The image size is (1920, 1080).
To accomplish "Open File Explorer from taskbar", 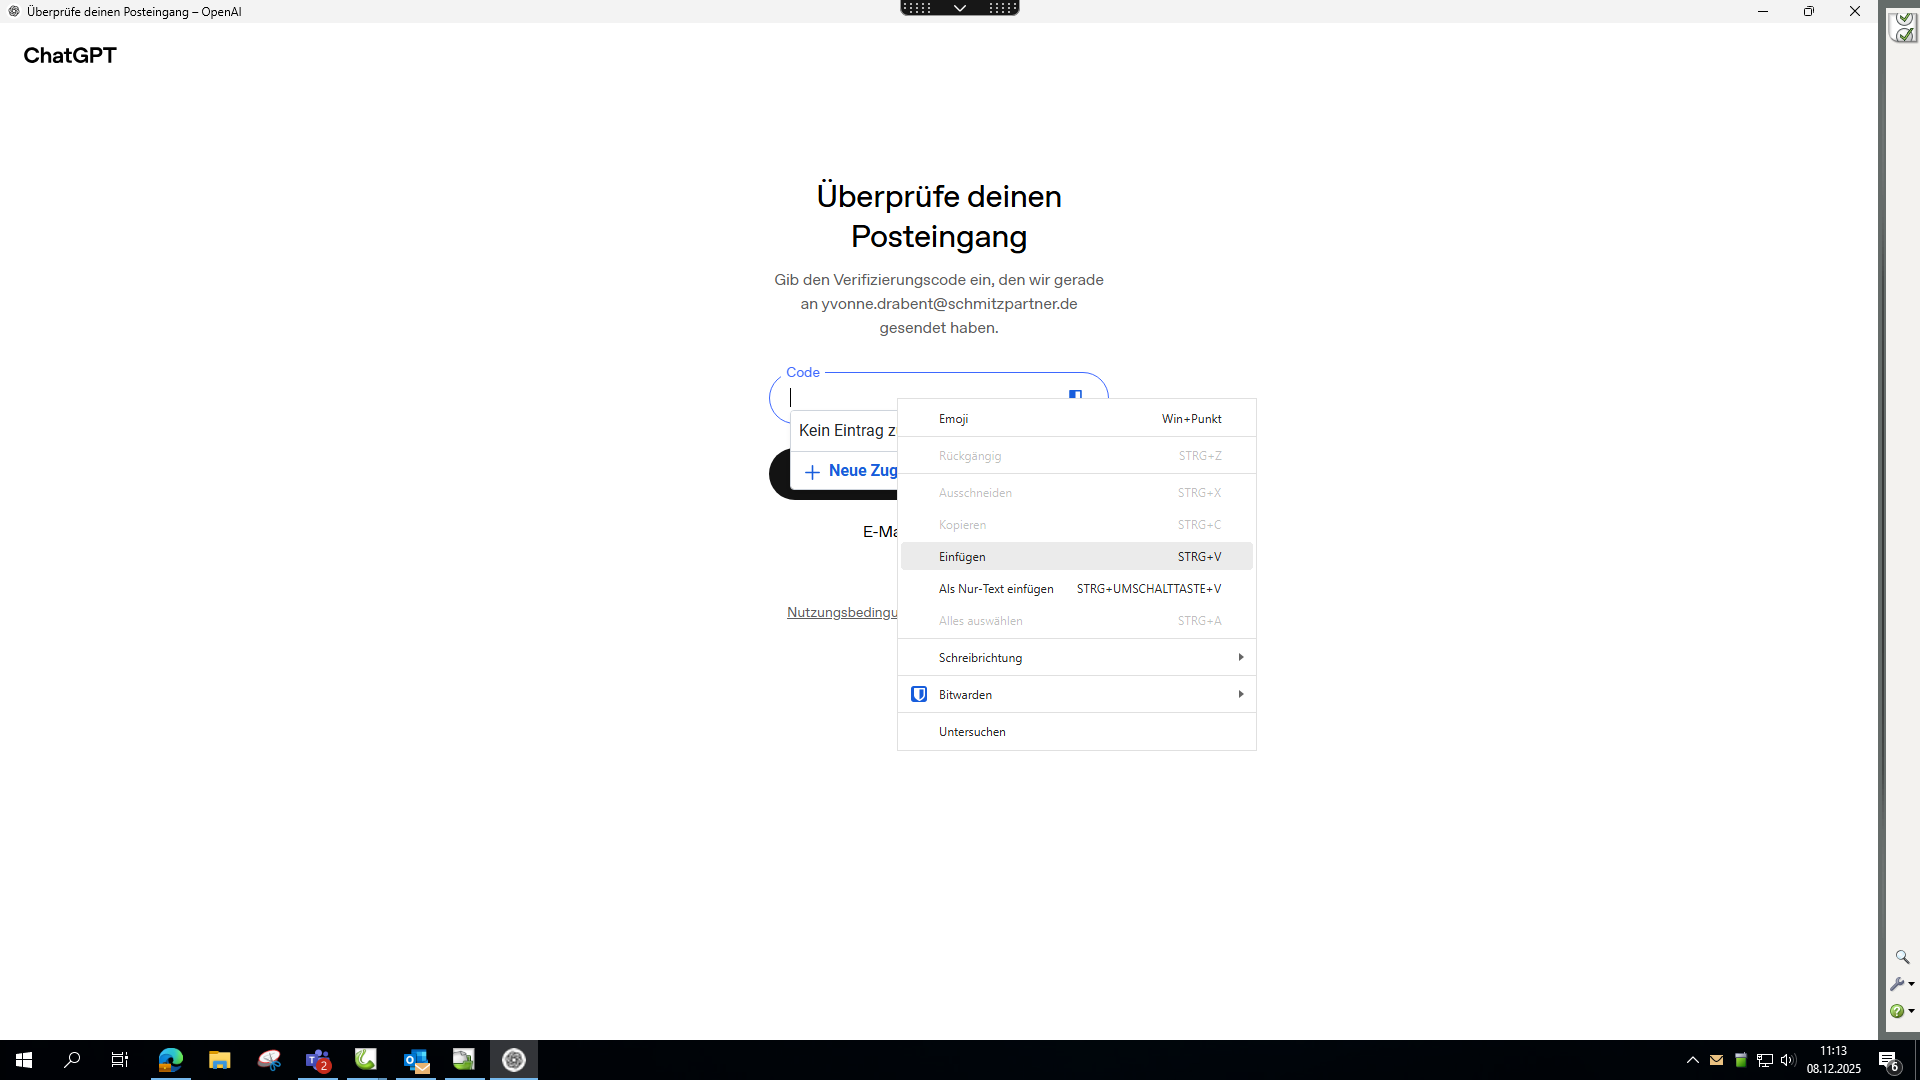I will [220, 1060].
